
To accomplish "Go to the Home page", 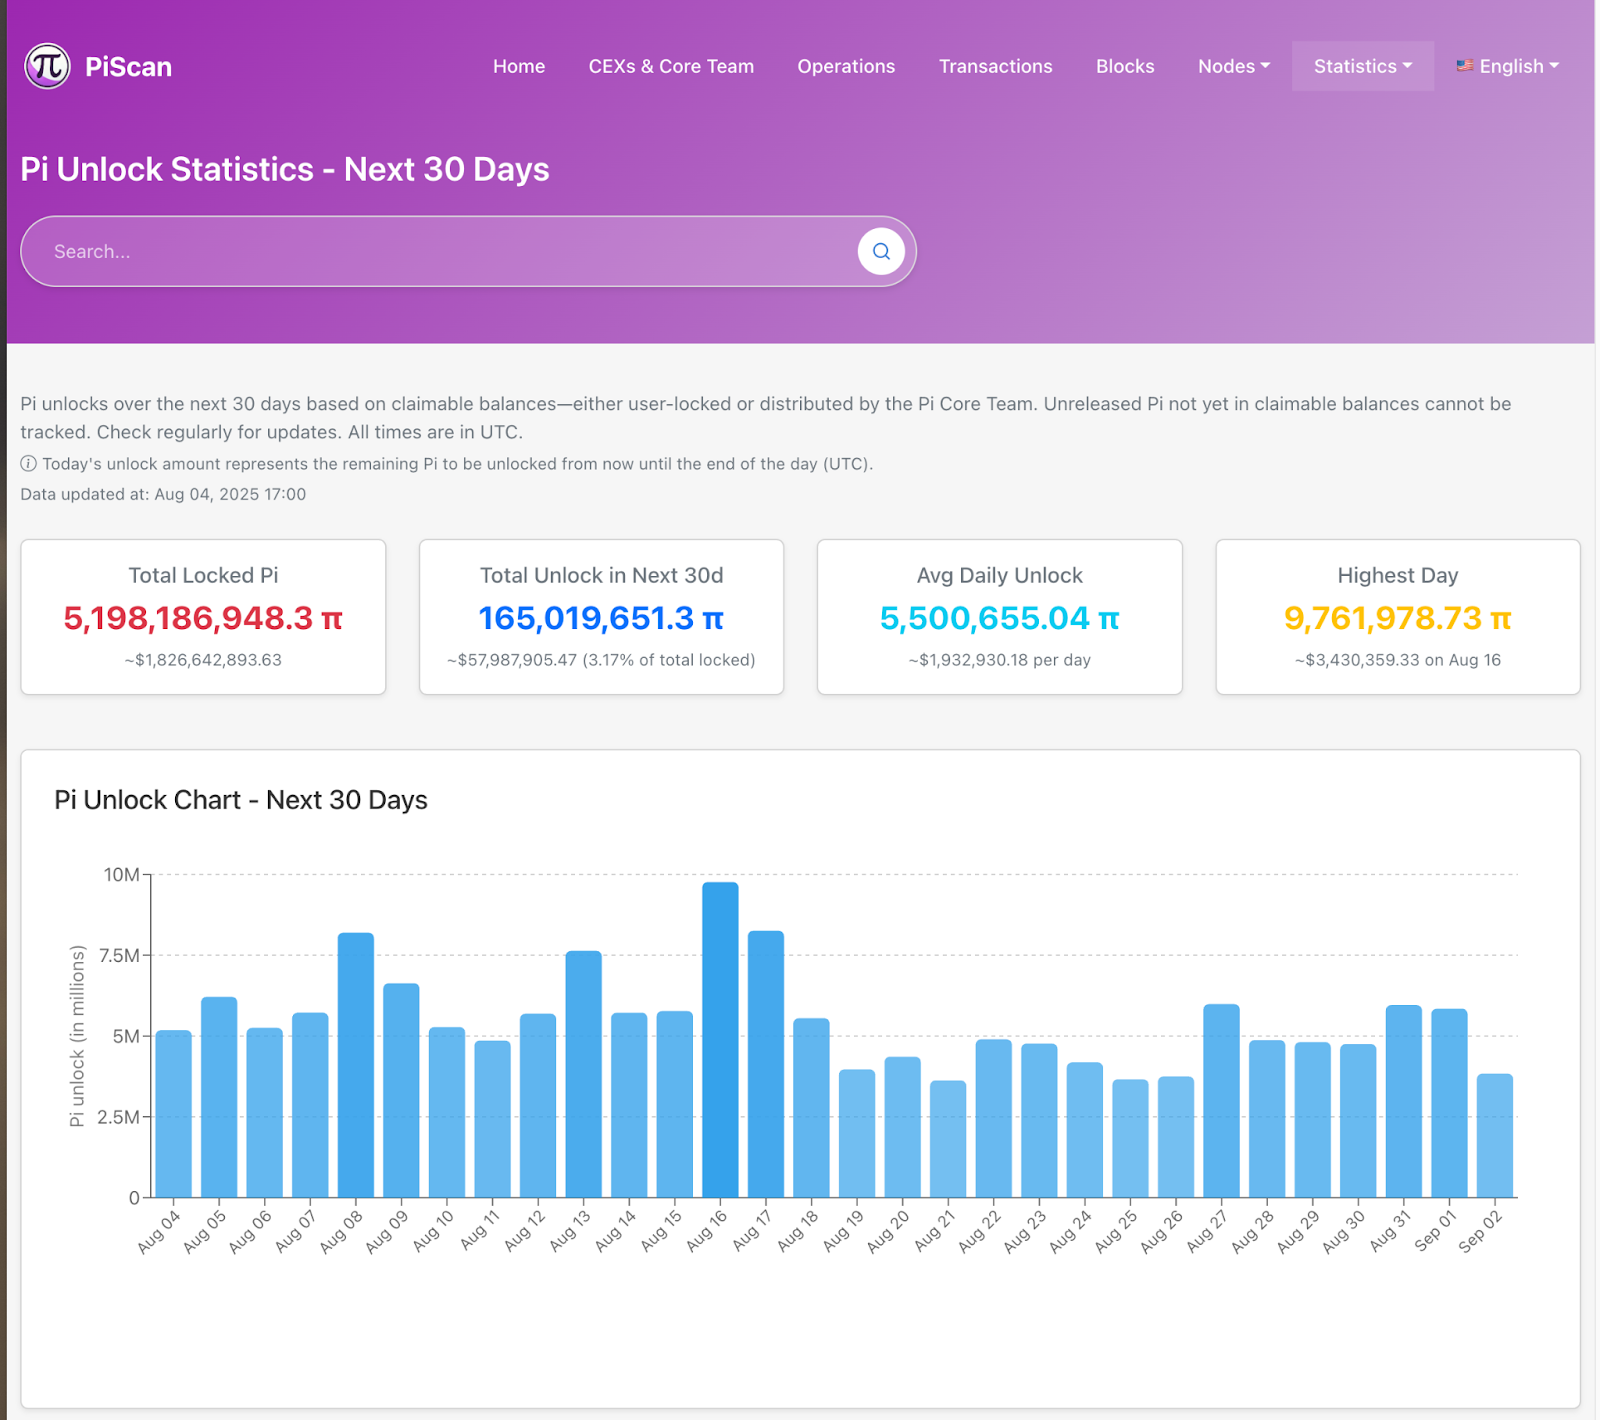I will (519, 66).
